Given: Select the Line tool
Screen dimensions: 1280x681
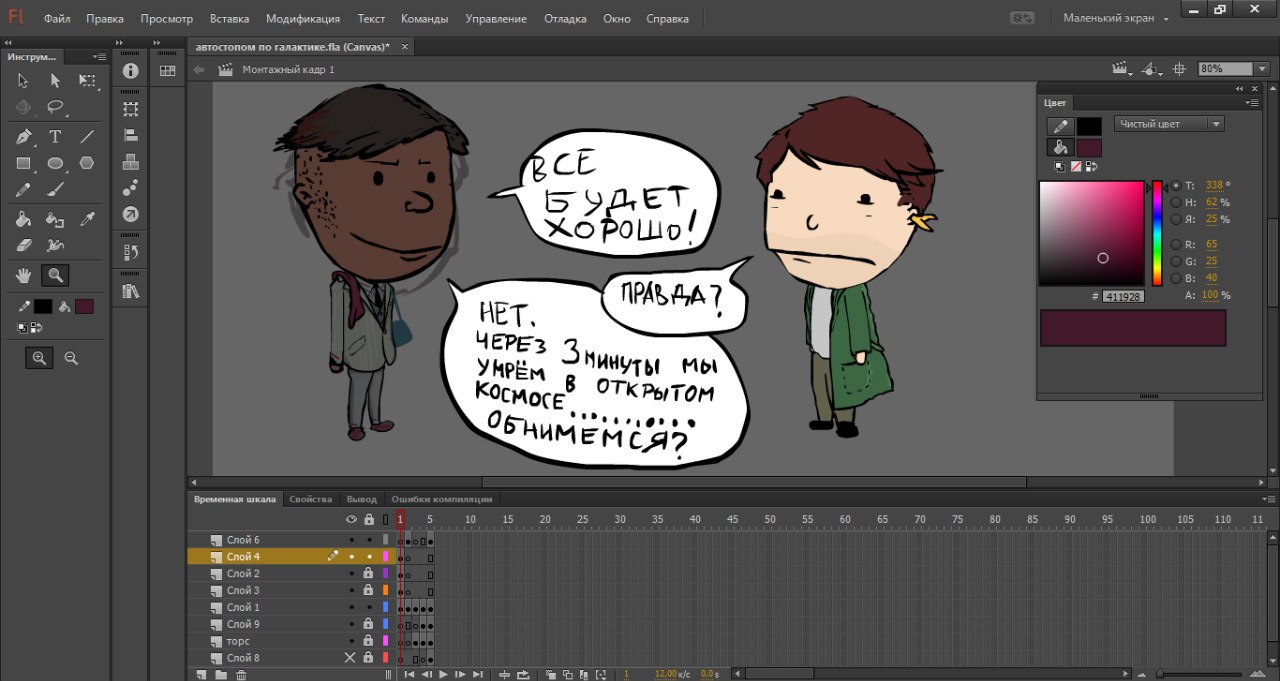Looking at the screenshot, I should 87,137.
